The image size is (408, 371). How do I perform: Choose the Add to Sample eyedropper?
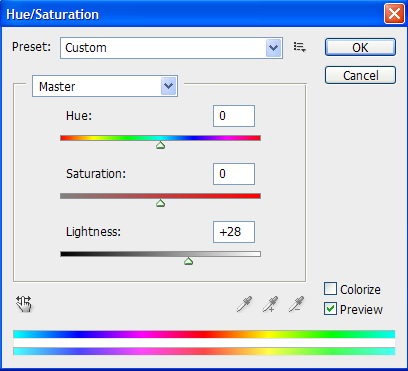click(270, 304)
